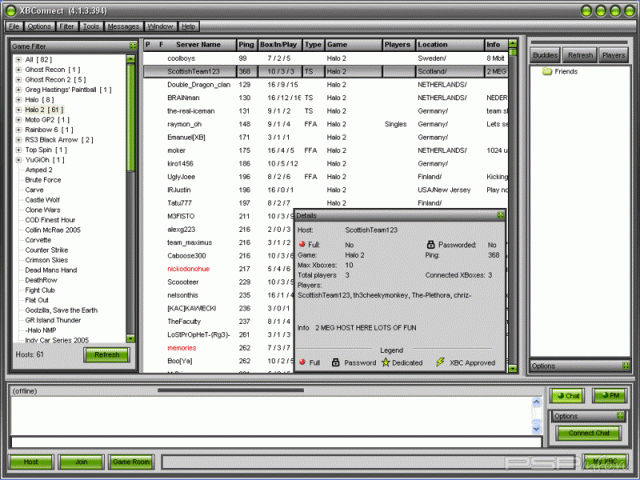The height and width of the screenshot is (480, 640).
Task: Click the Details panel green corner icon
Action: click(x=500, y=215)
